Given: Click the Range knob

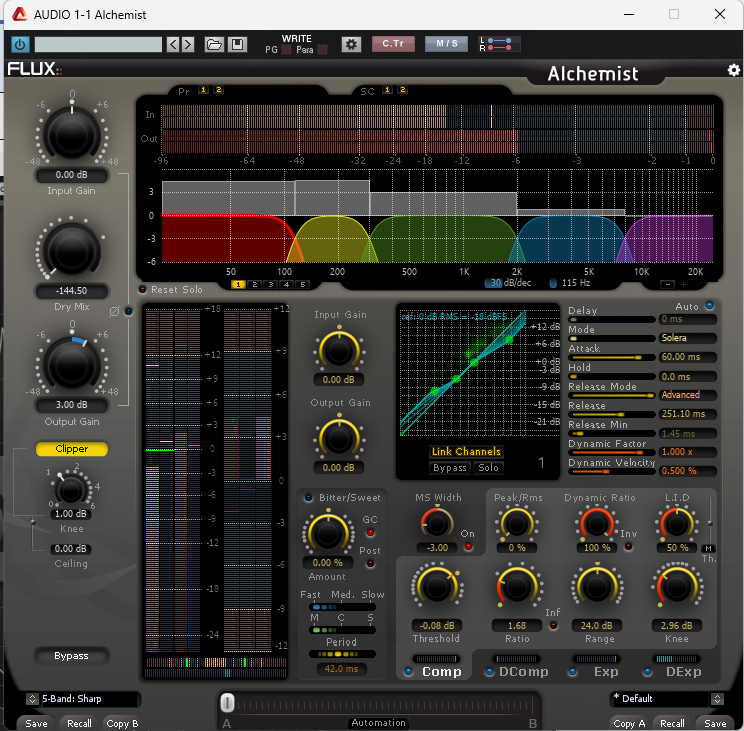Looking at the screenshot, I should click(597, 586).
